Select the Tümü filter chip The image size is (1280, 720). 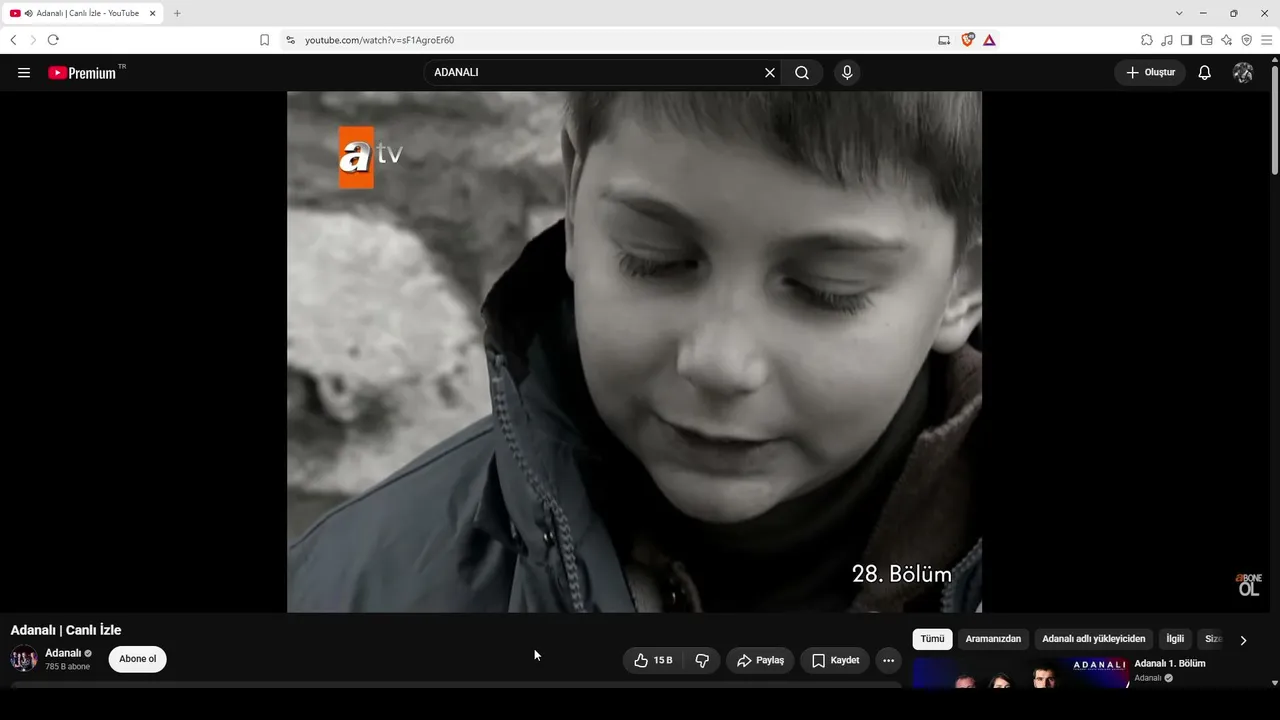point(932,639)
